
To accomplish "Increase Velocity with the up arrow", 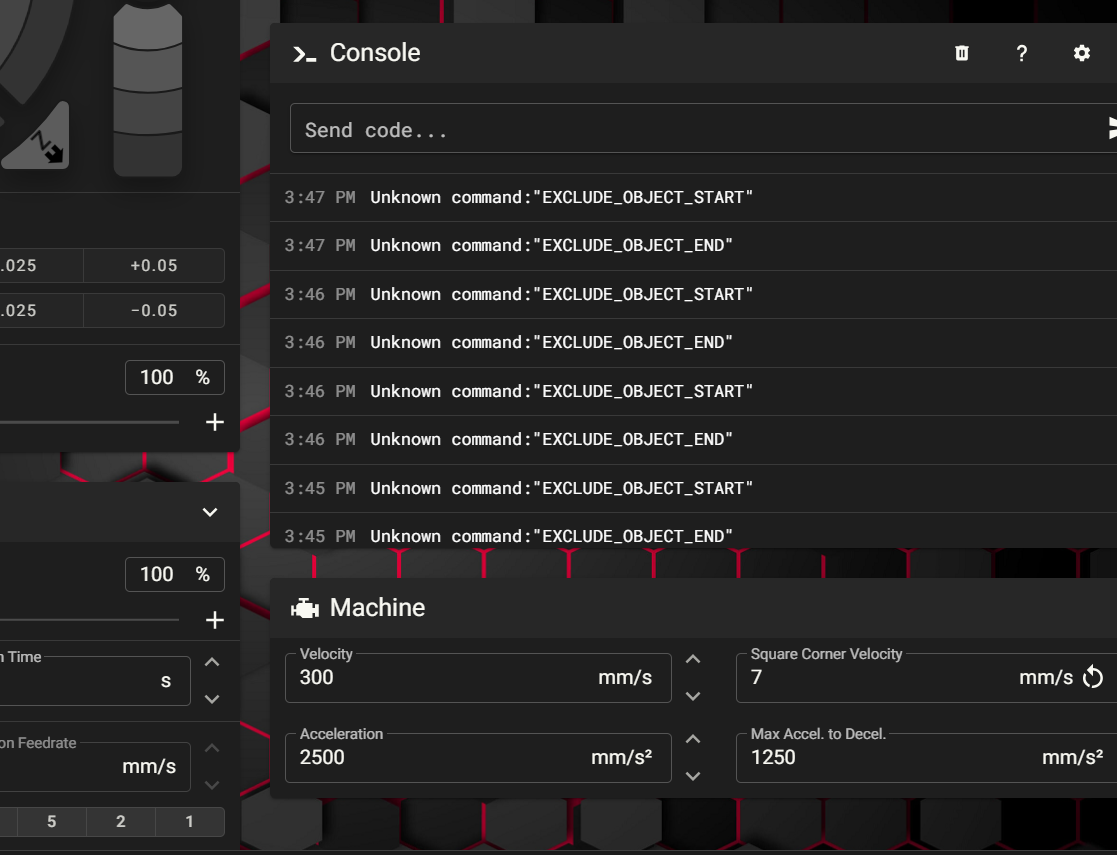I will (692, 660).
